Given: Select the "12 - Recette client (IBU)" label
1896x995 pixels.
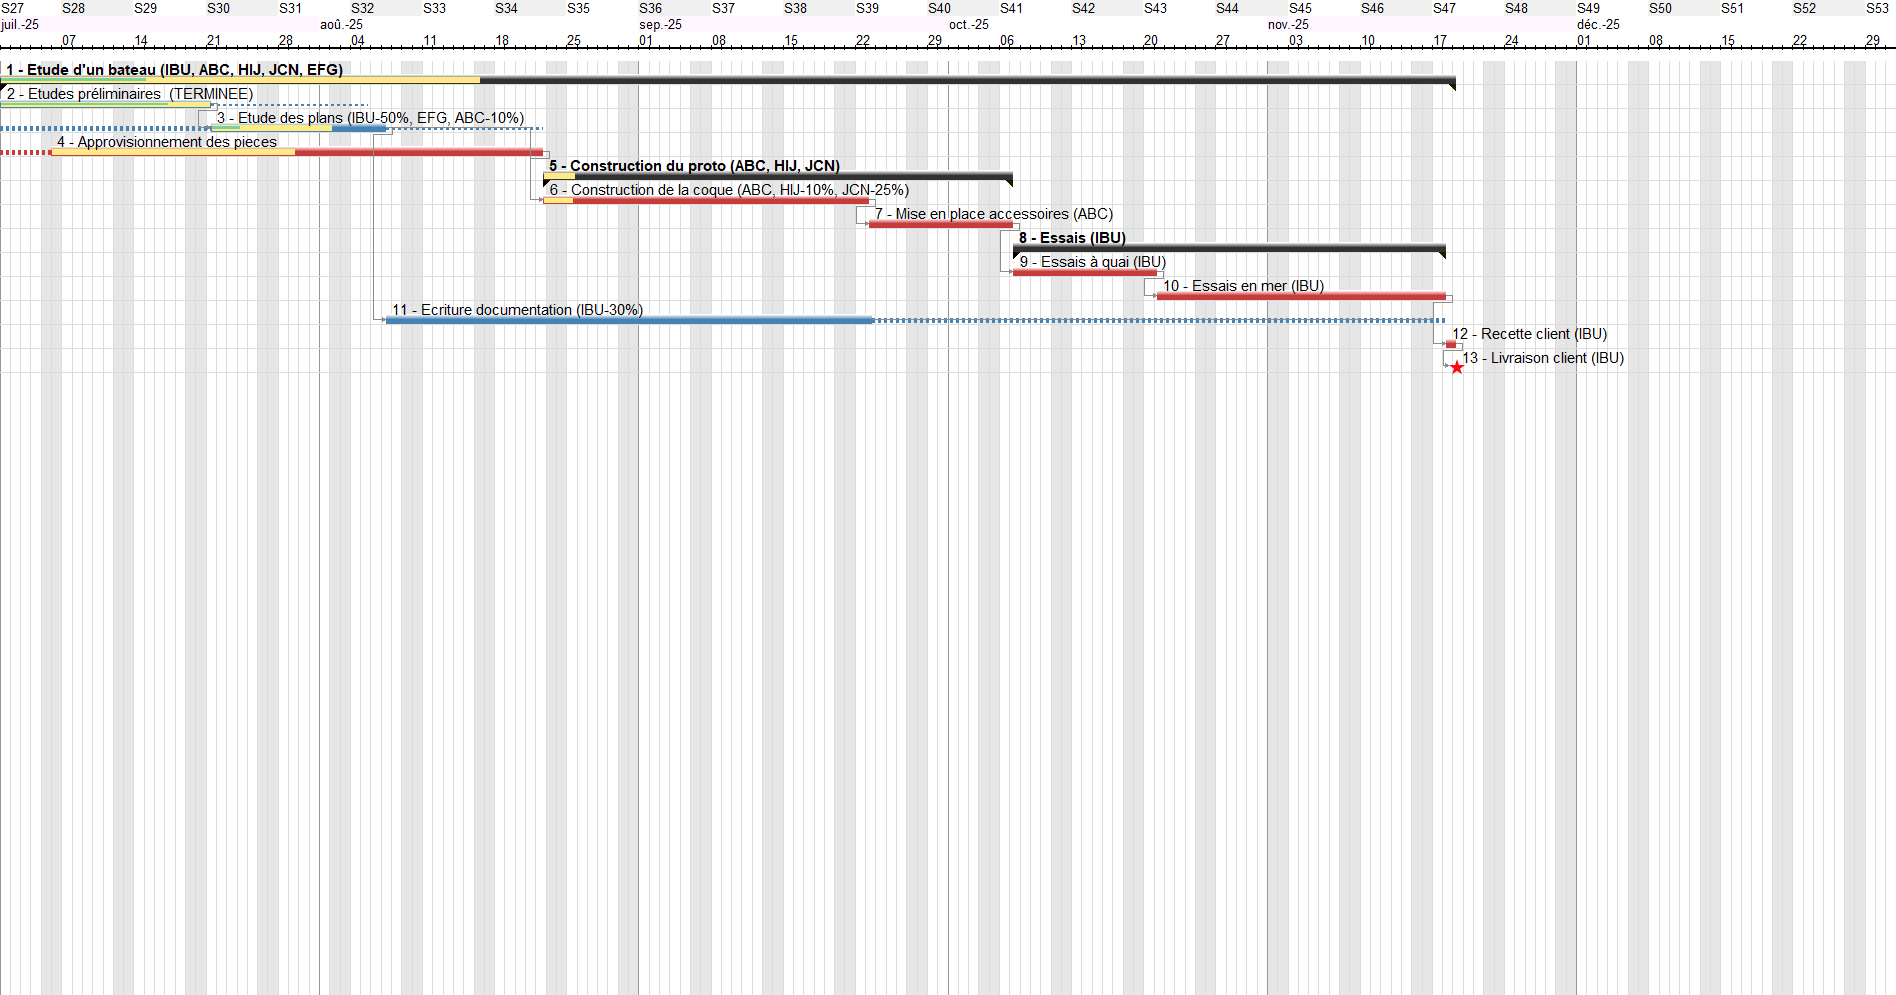Looking at the screenshot, I should [1529, 334].
